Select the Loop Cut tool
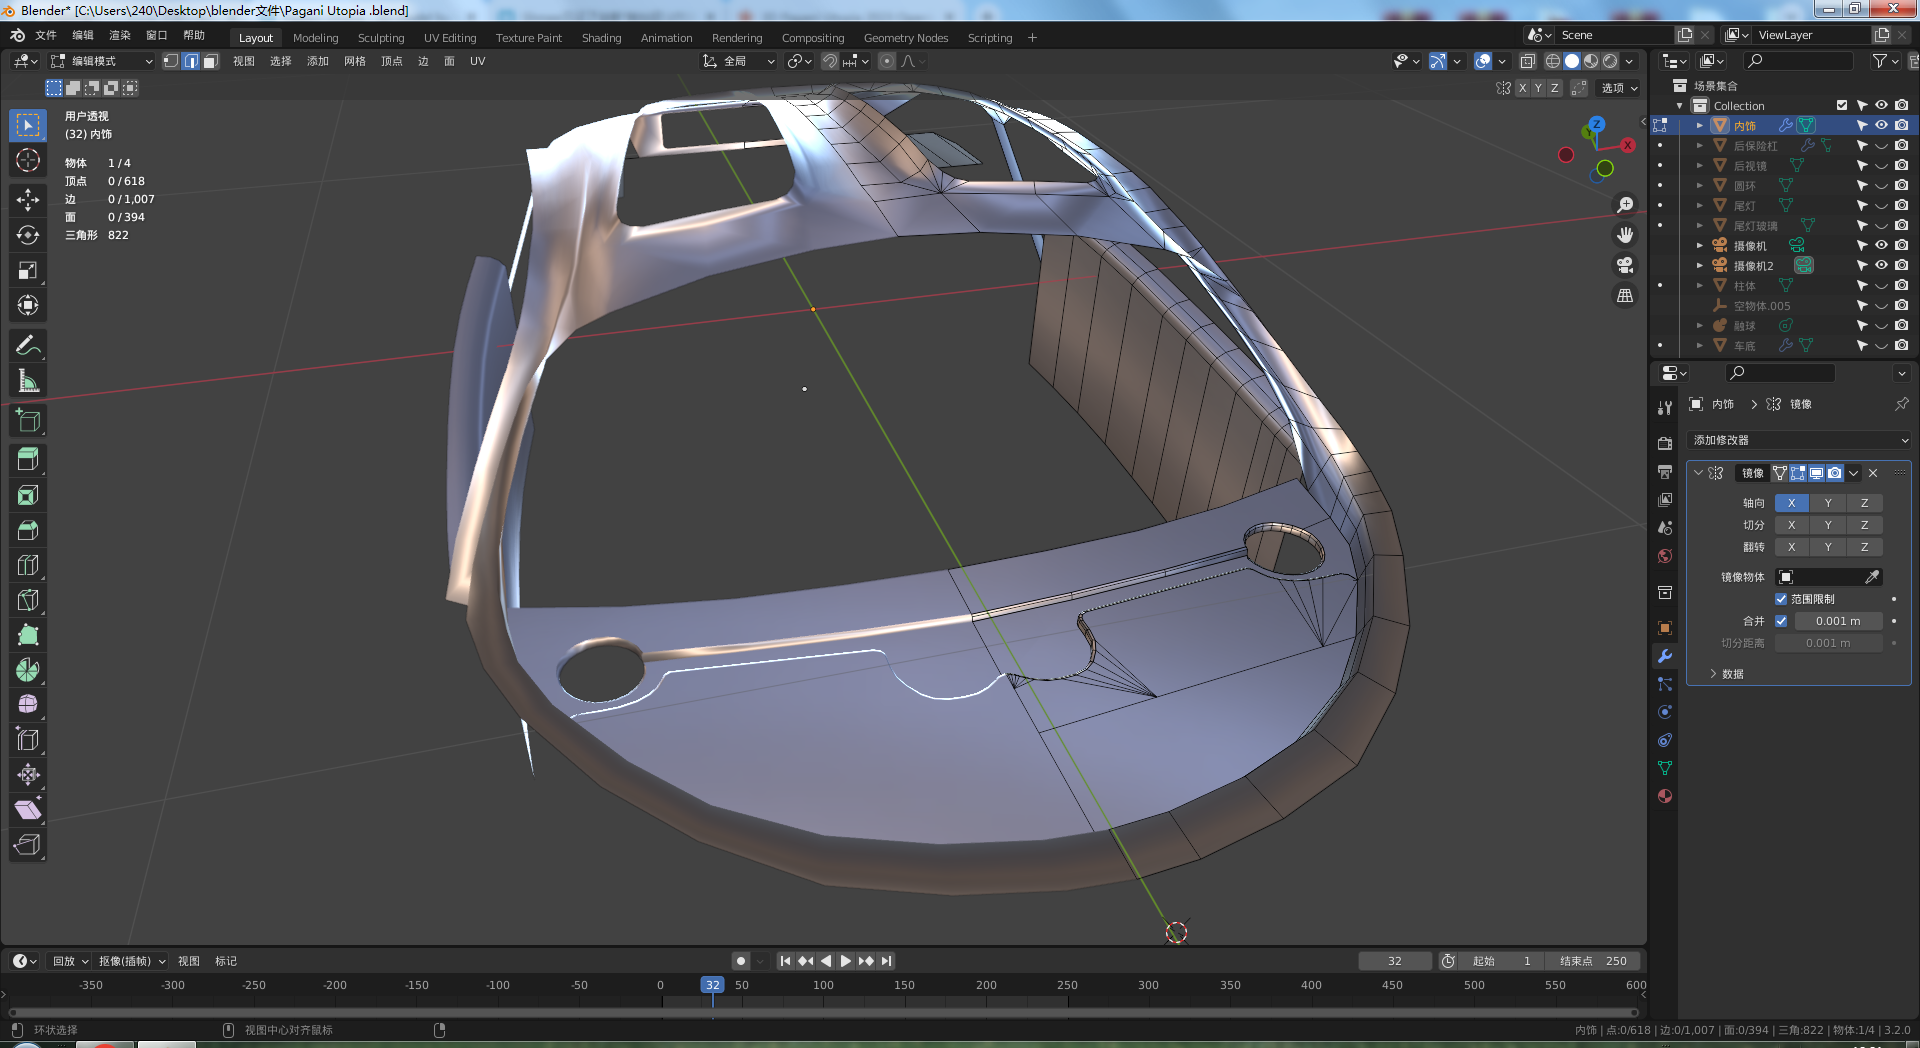 (28, 565)
